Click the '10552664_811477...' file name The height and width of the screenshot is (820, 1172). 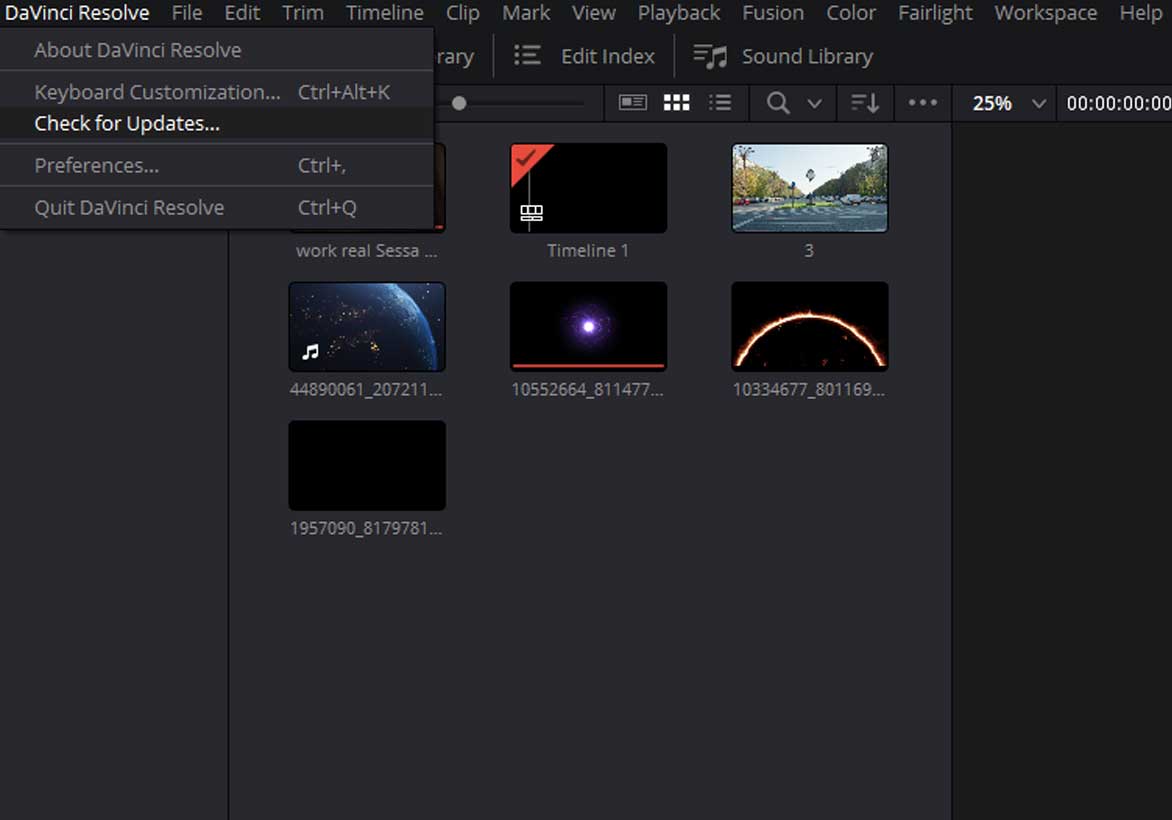pos(587,389)
